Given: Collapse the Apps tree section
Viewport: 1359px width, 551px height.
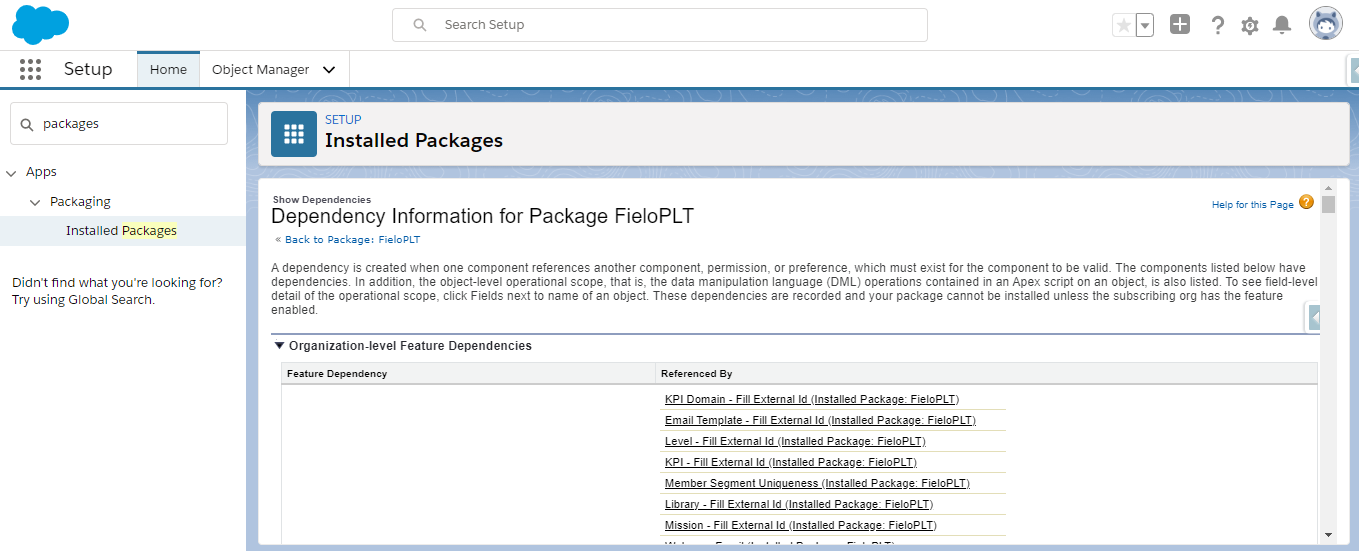Looking at the screenshot, I should tap(12, 173).
